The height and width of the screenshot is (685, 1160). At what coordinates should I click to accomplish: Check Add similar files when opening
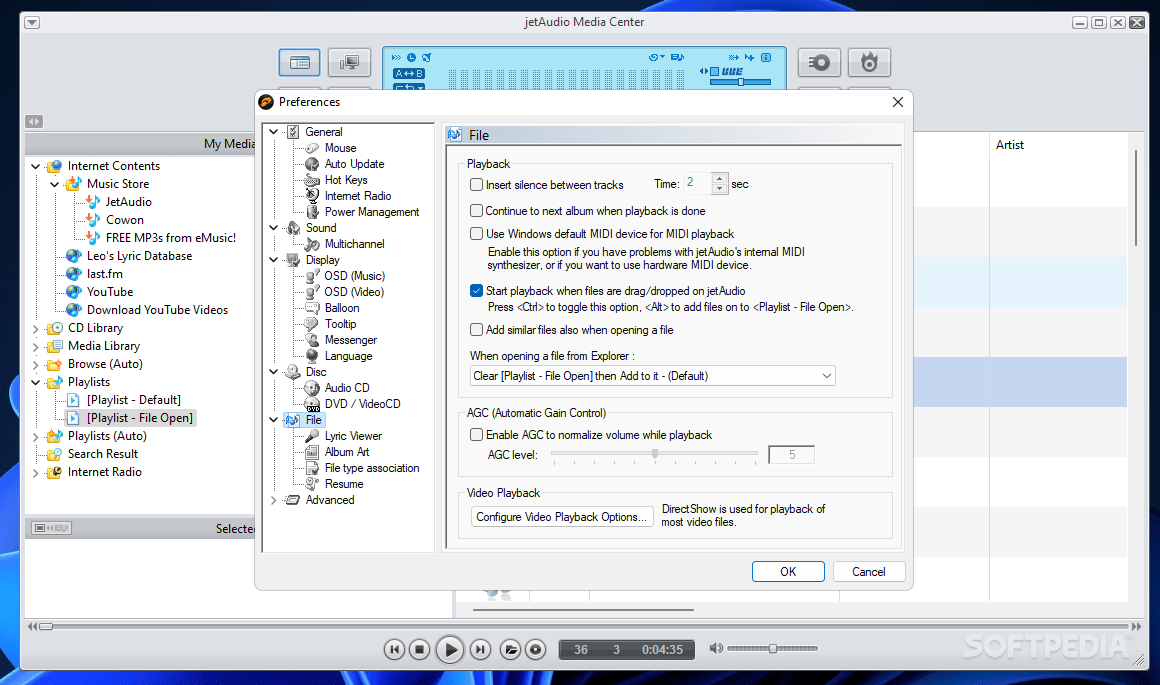(x=476, y=330)
